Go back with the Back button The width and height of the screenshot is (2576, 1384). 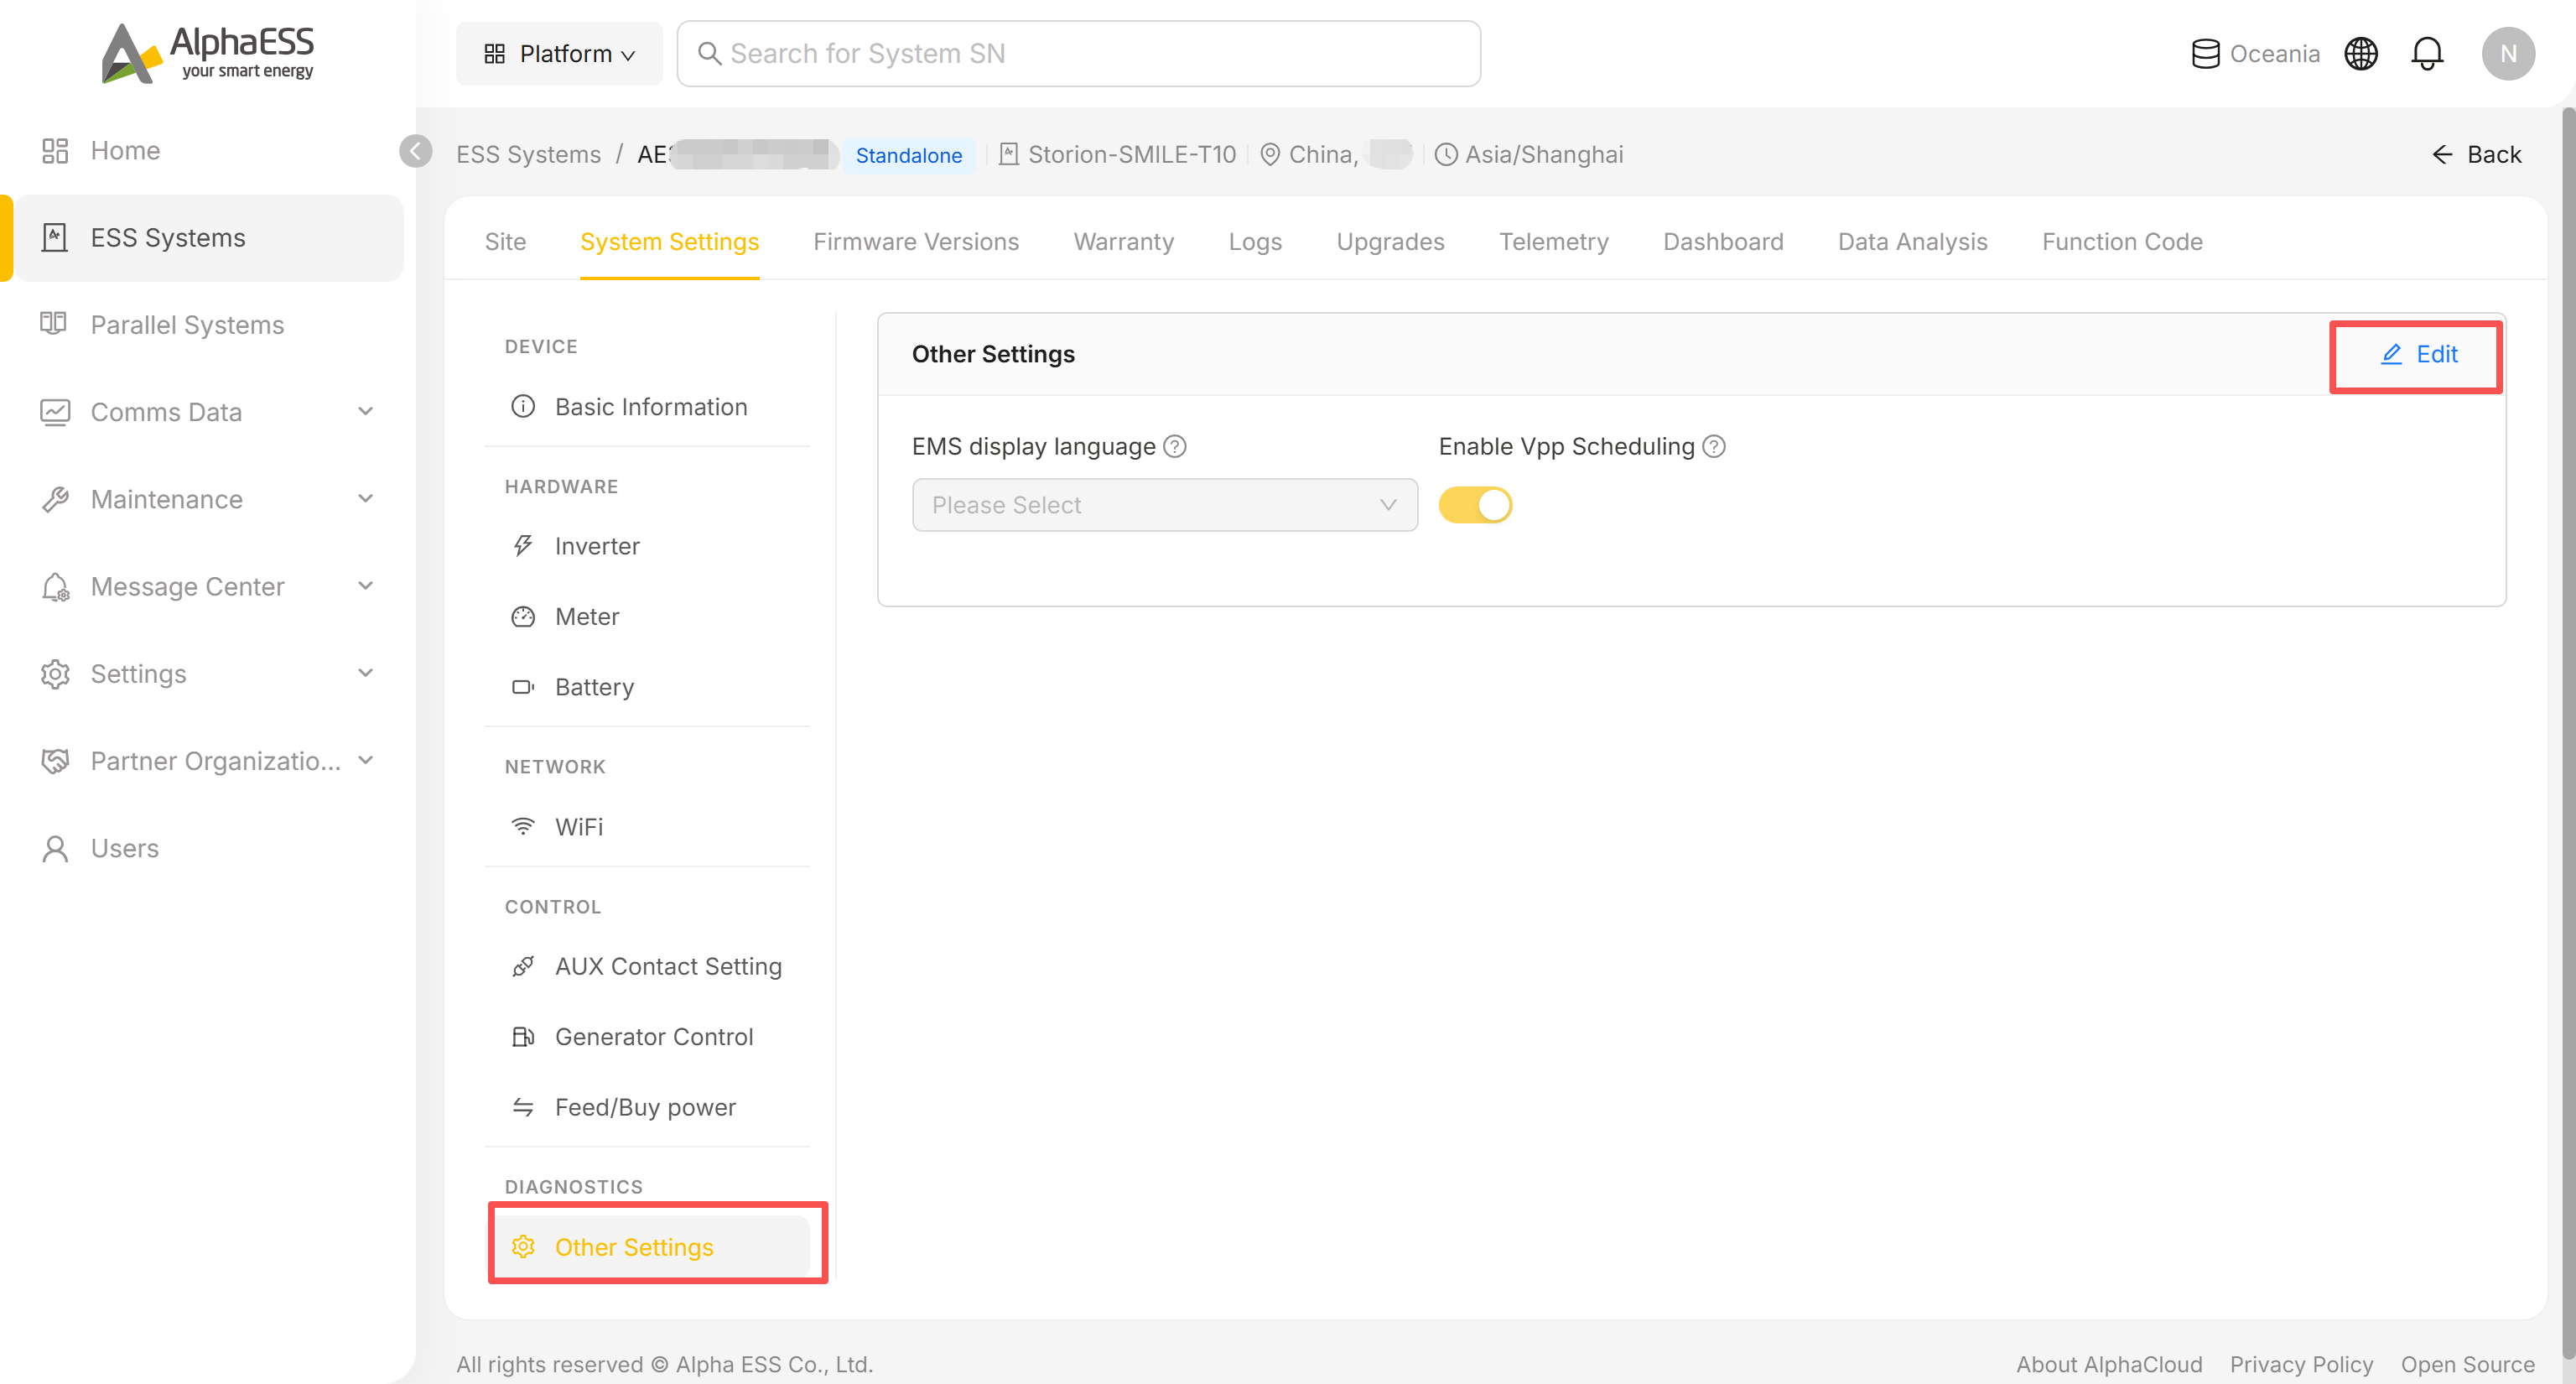[x=2475, y=155]
